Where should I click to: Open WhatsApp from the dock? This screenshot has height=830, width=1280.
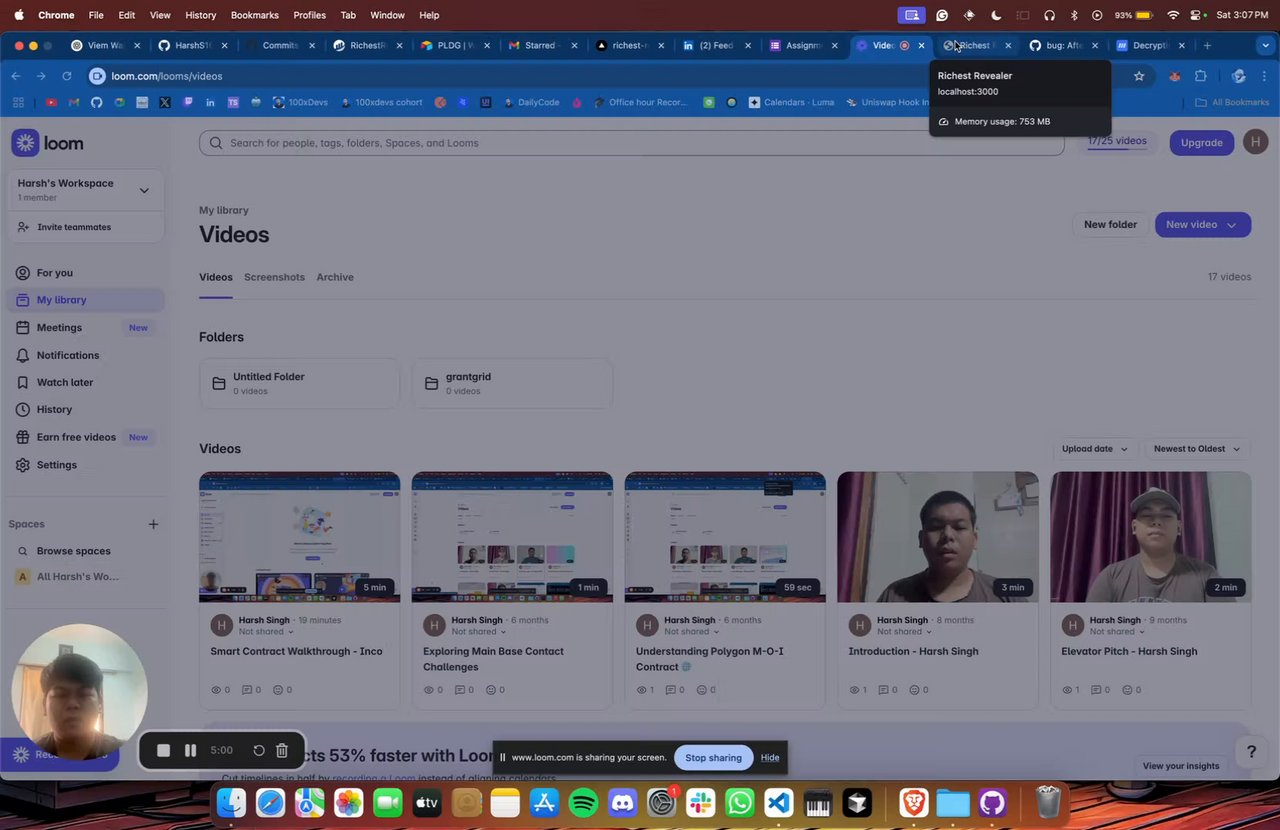point(740,802)
